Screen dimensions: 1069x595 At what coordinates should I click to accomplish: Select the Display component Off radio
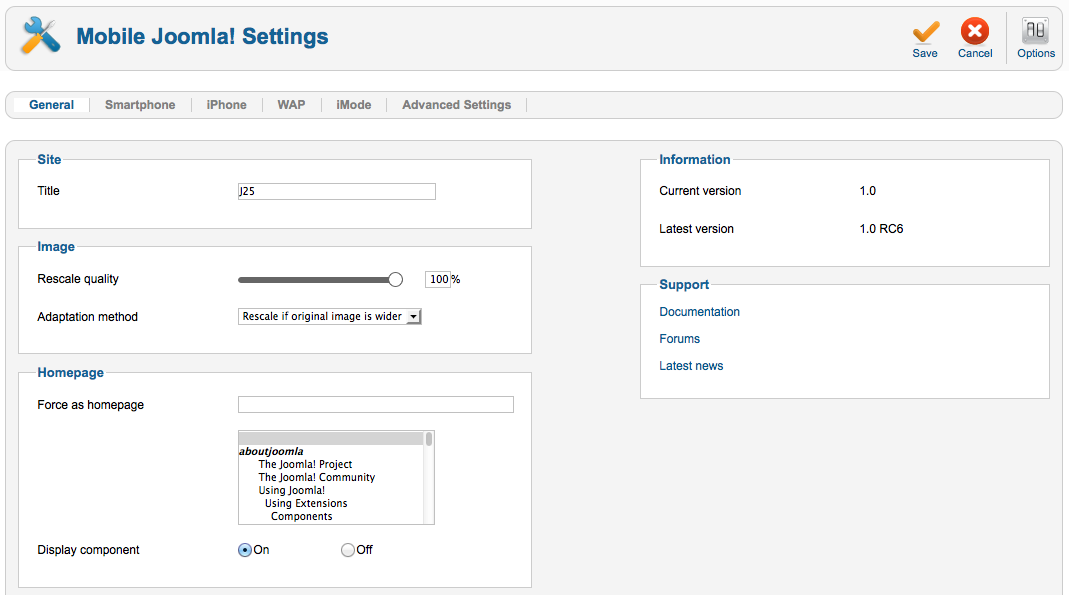tap(348, 550)
